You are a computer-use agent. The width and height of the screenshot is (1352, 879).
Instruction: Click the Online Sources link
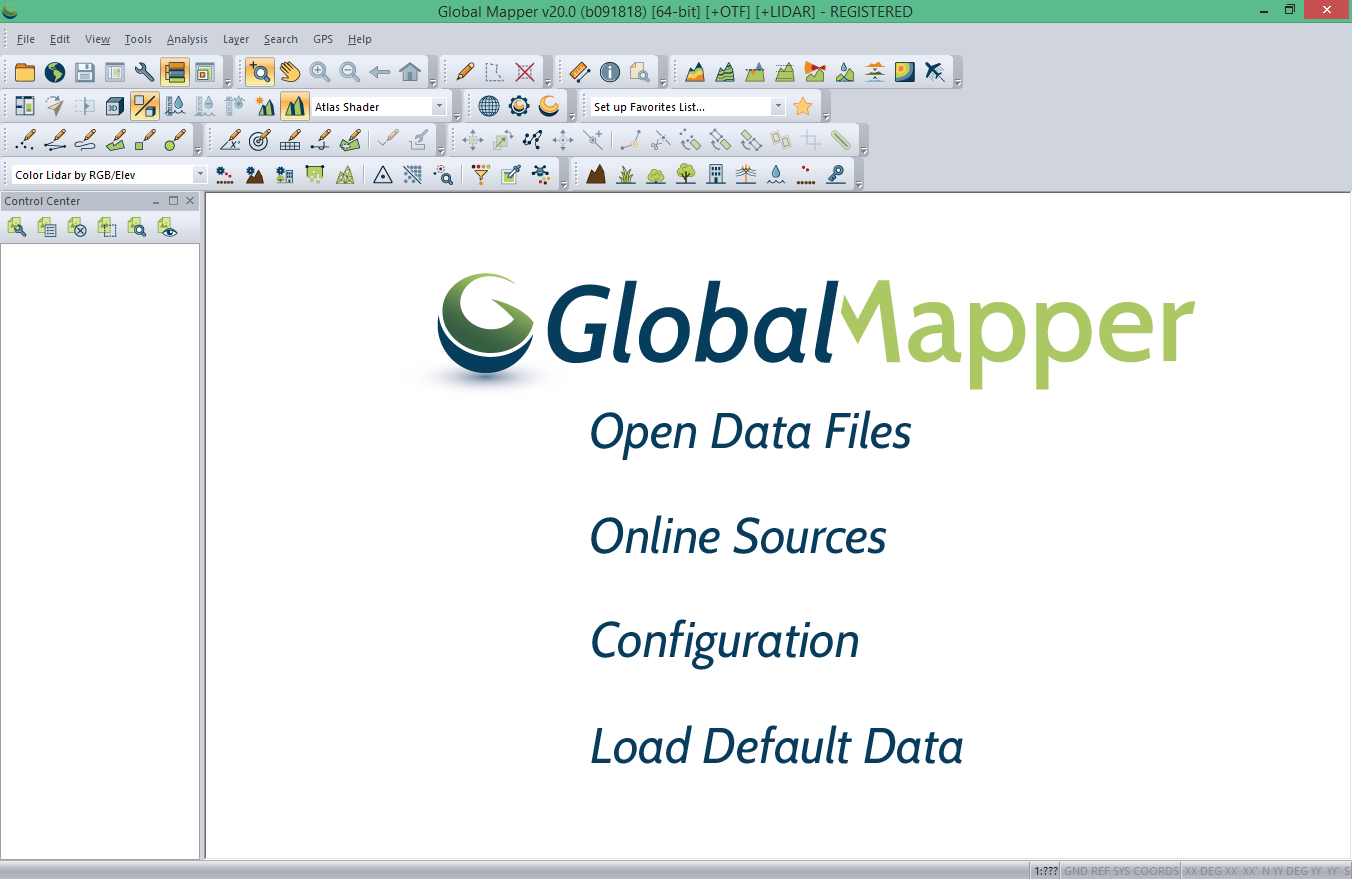pyautogui.click(x=738, y=536)
